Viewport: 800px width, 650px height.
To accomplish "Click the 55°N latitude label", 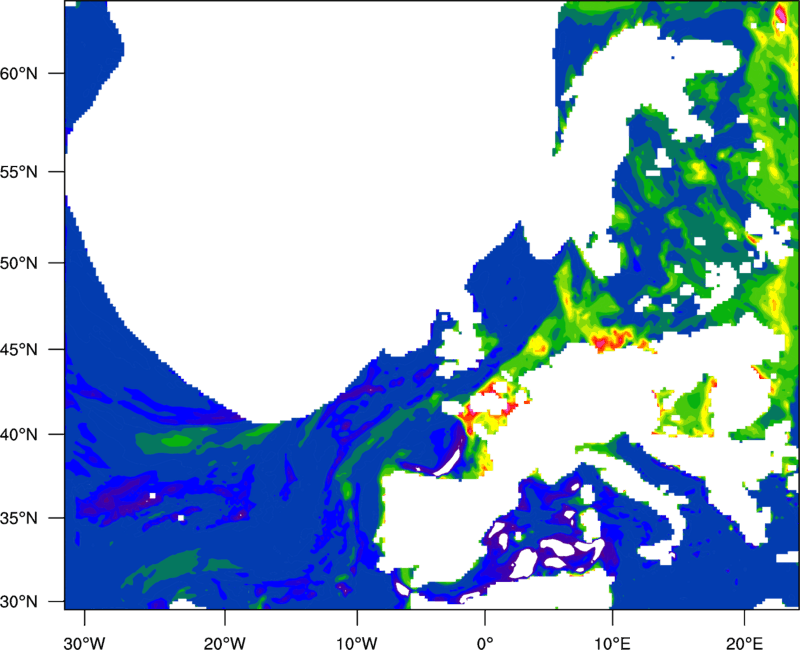I will 19,172.
